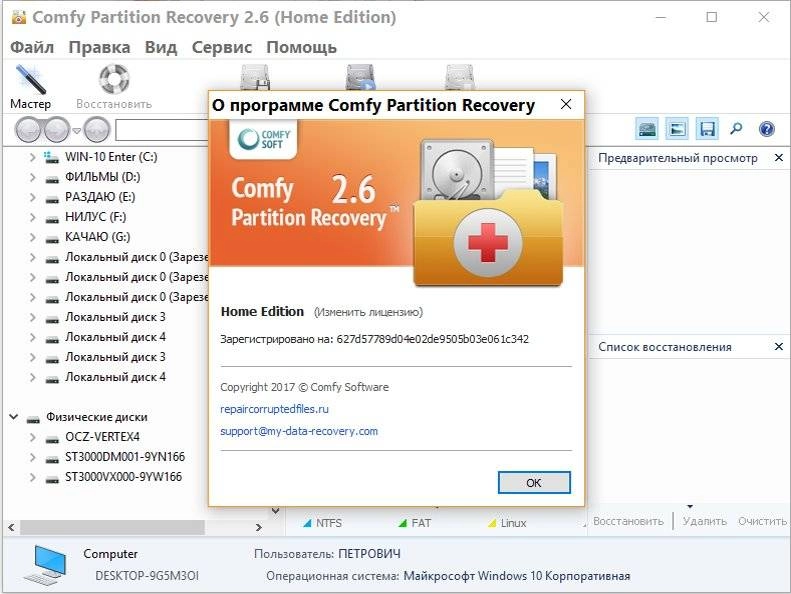Click the tree horizontal scrollbar thumb

[112, 528]
